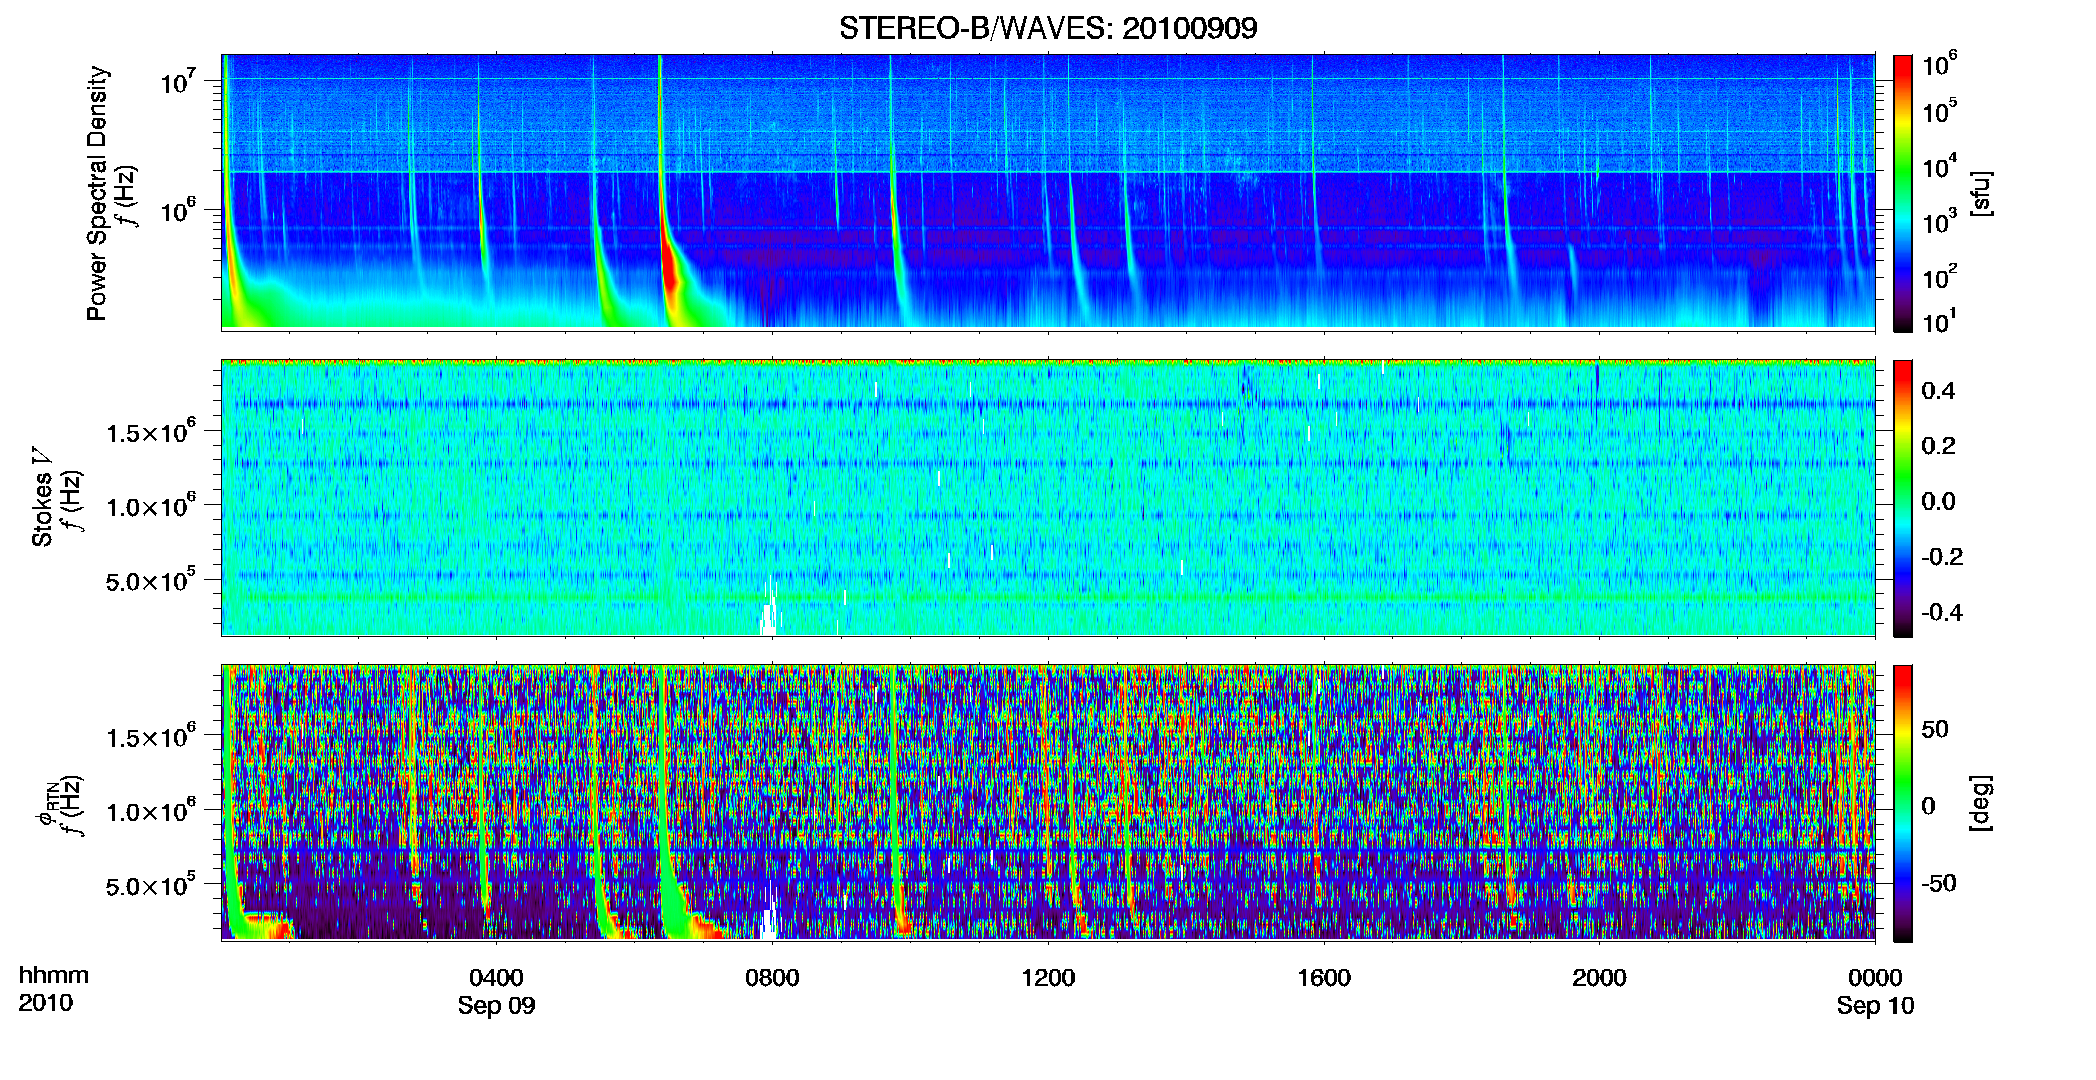Viewport: 2096px width, 1080px height.
Task: Click the 2010 year label
Action: coord(46,1003)
